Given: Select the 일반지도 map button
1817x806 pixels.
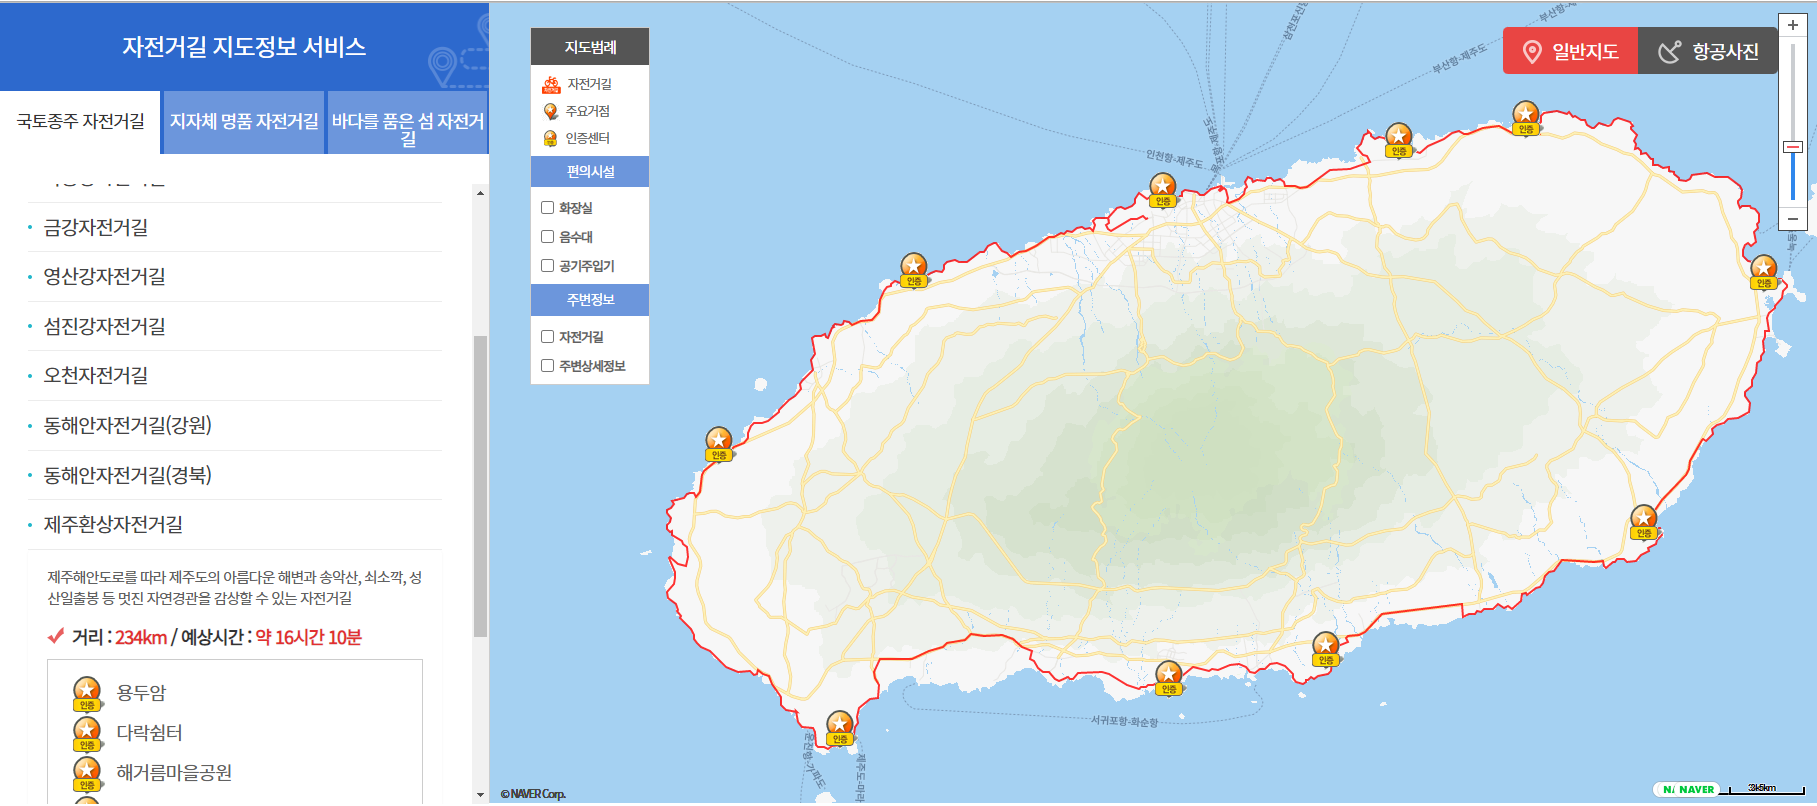Looking at the screenshot, I should [1570, 51].
